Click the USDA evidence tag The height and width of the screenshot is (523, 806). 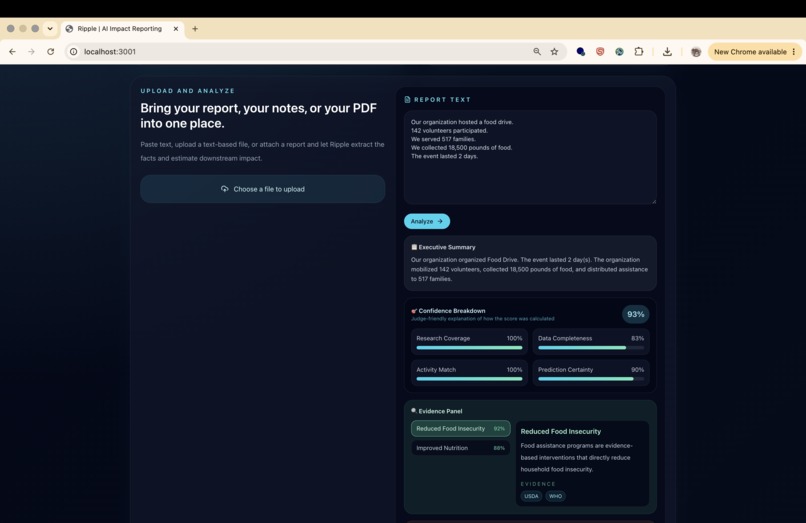coord(531,496)
